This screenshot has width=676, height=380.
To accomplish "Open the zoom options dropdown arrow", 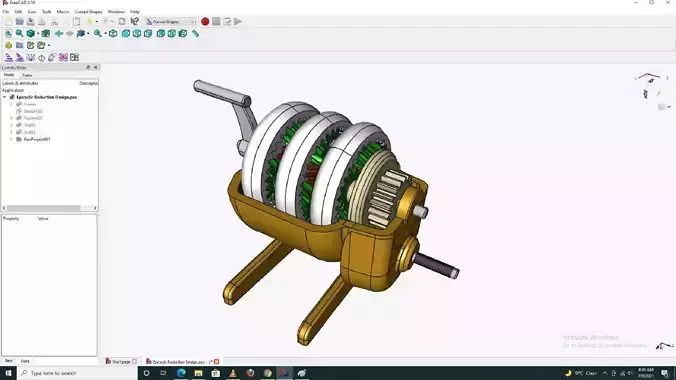I will 105,34.
